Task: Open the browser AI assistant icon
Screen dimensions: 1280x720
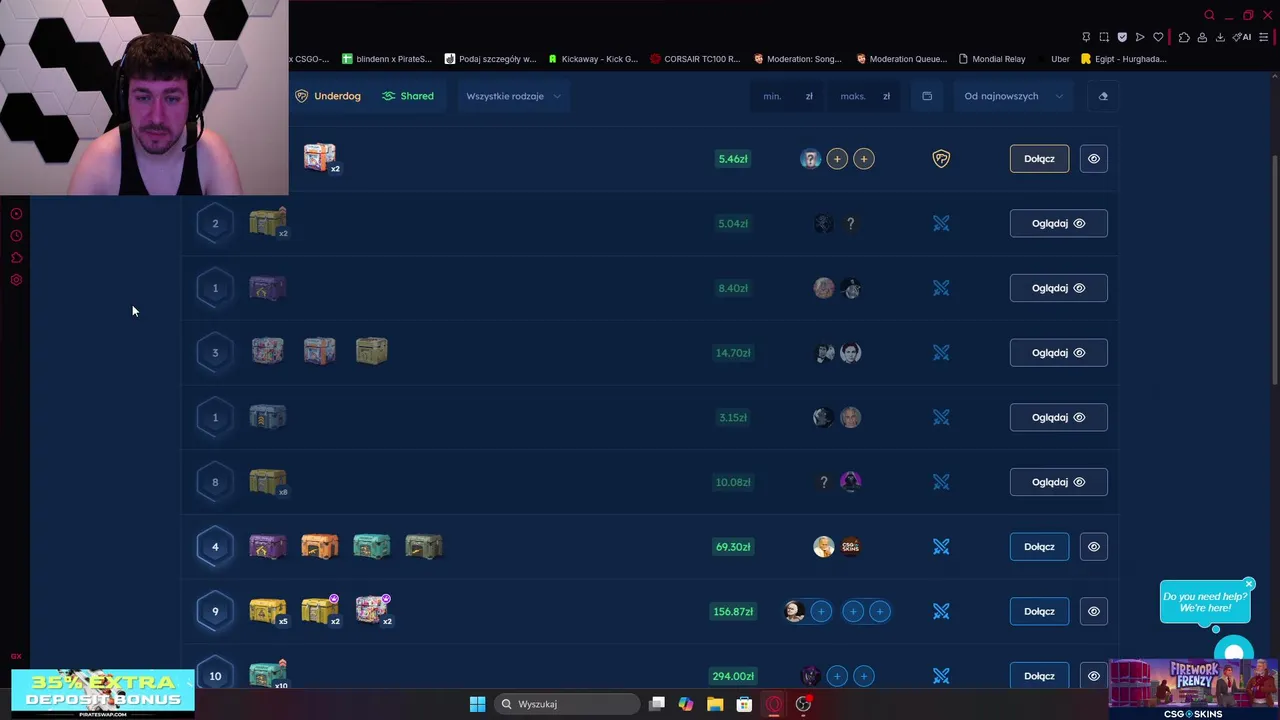Action: pos(1242,37)
